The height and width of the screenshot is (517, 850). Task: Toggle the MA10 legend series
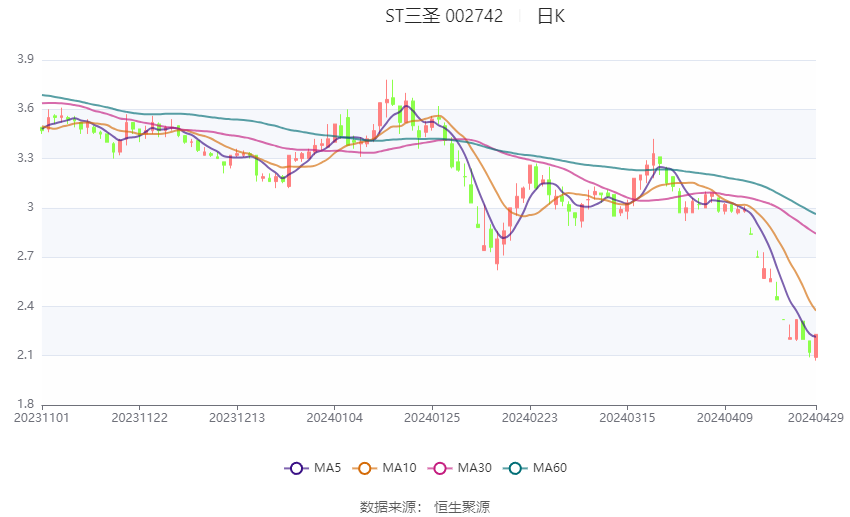coord(380,467)
